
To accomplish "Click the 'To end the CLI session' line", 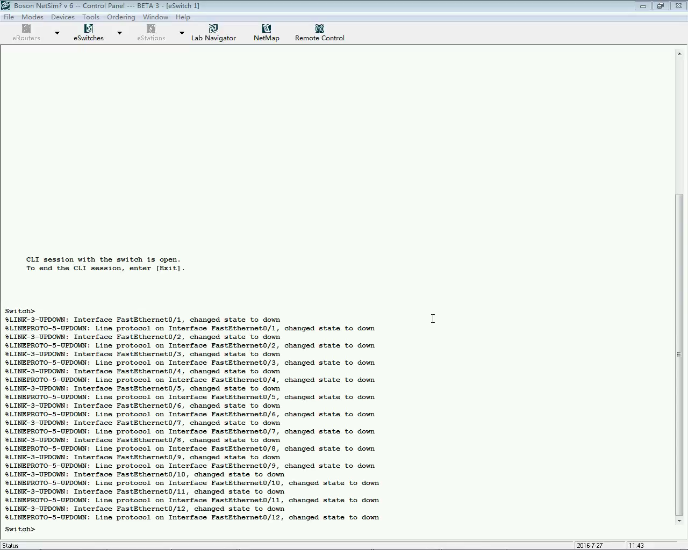I will [x=105, y=268].
